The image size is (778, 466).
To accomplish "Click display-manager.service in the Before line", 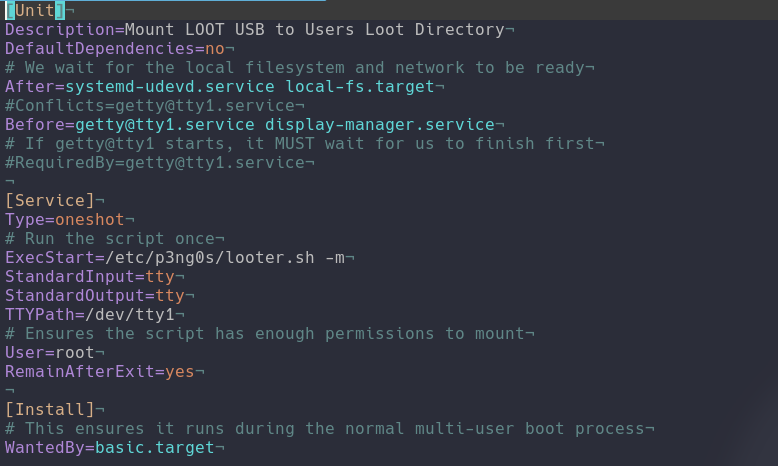I will (380, 125).
